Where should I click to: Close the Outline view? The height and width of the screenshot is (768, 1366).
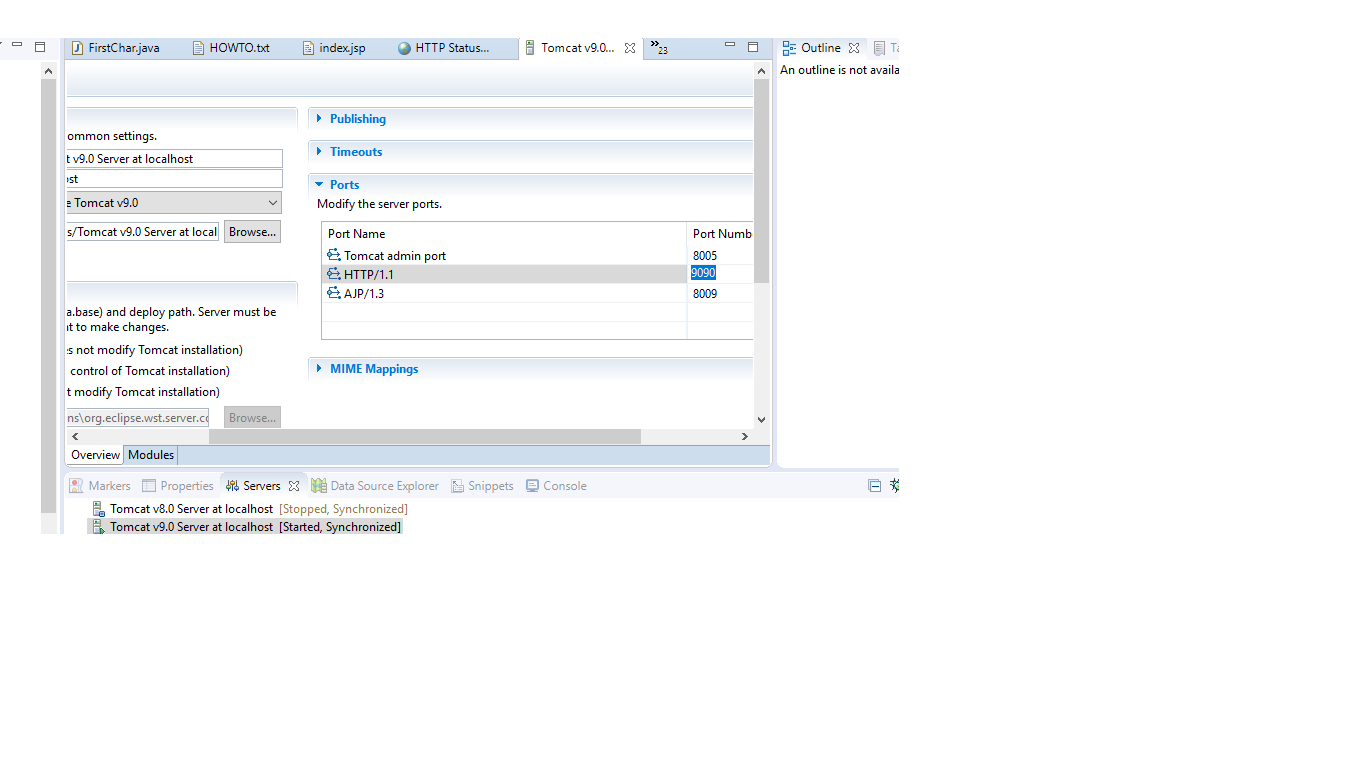coord(854,48)
